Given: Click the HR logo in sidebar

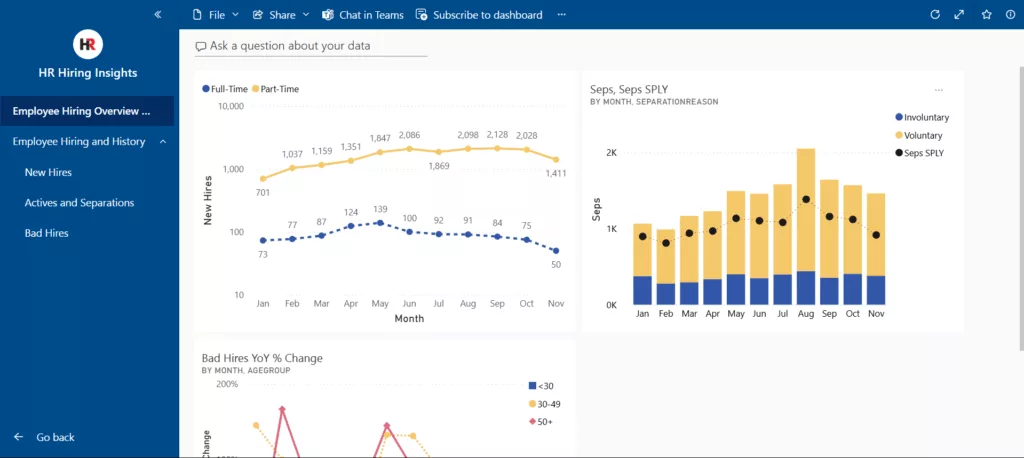Looking at the screenshot, I should [88, 44].
